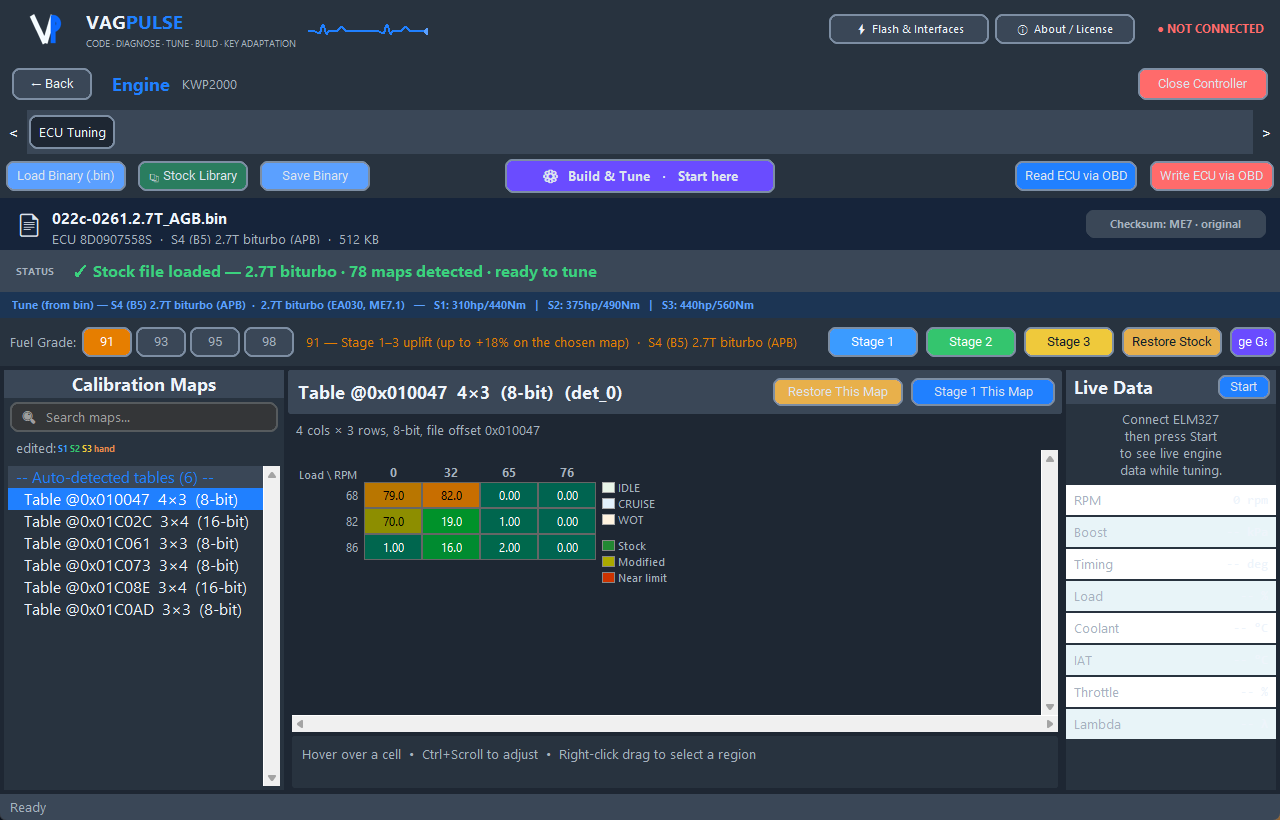1280x820 pixels.
Task: Select fuel grade 93
Action: pos(161,342)
